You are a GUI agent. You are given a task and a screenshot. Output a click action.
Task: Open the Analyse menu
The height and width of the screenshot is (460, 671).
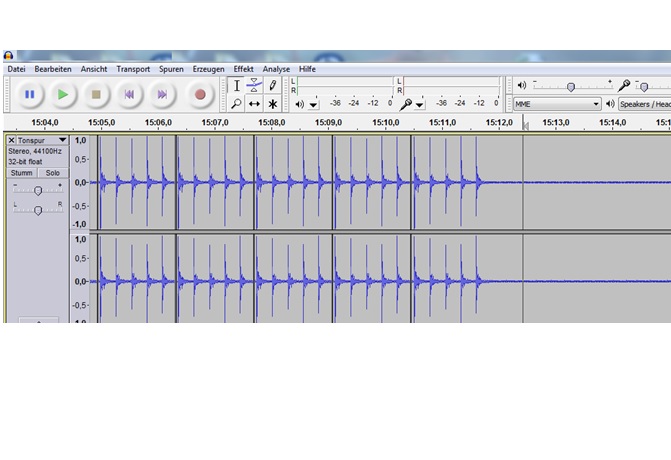pos(276,69)
